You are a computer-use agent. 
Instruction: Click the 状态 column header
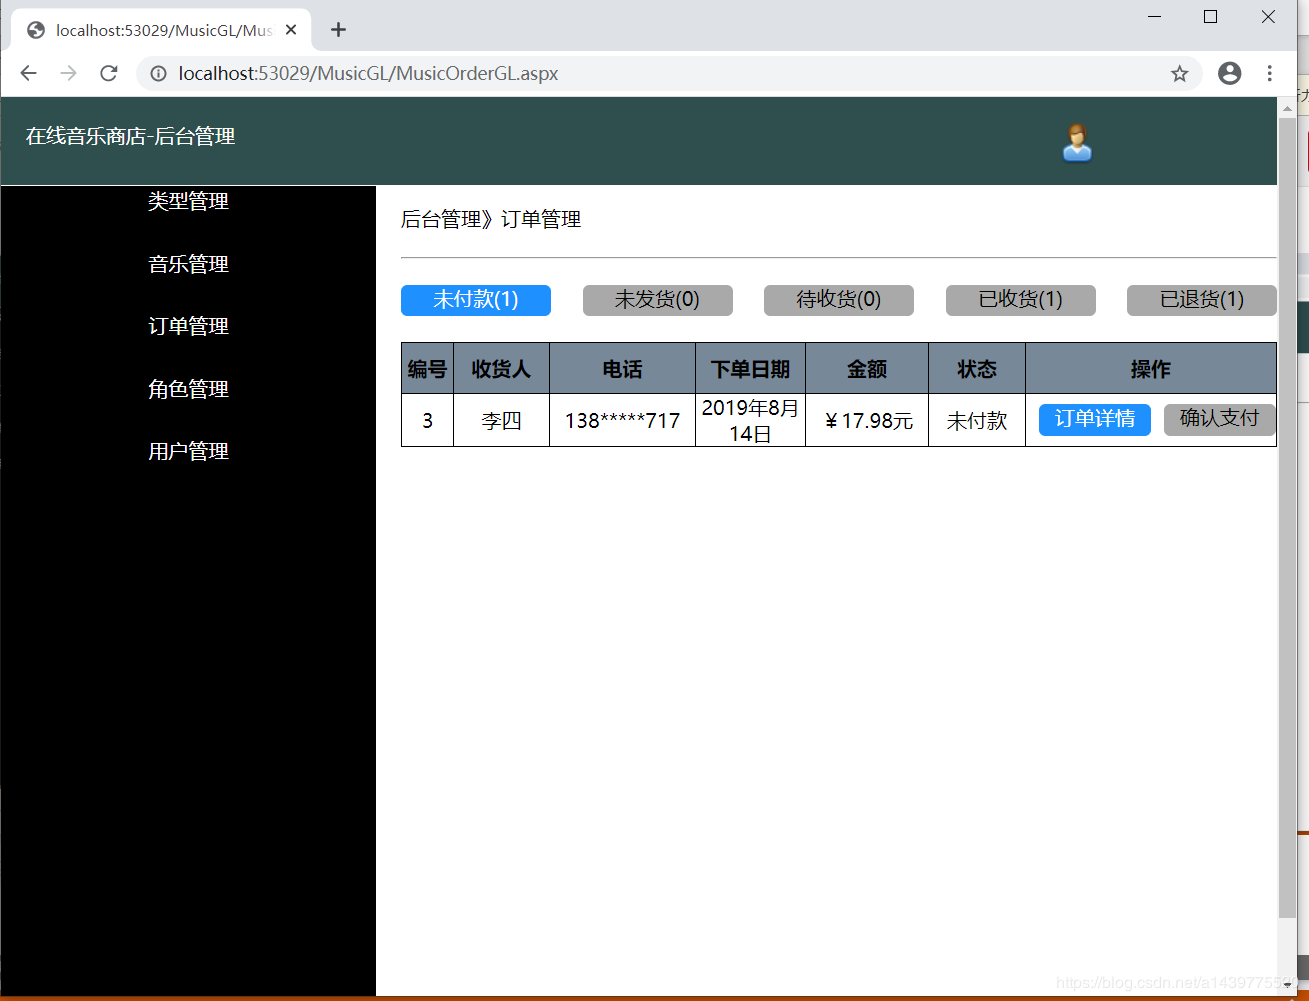(977, 369)
